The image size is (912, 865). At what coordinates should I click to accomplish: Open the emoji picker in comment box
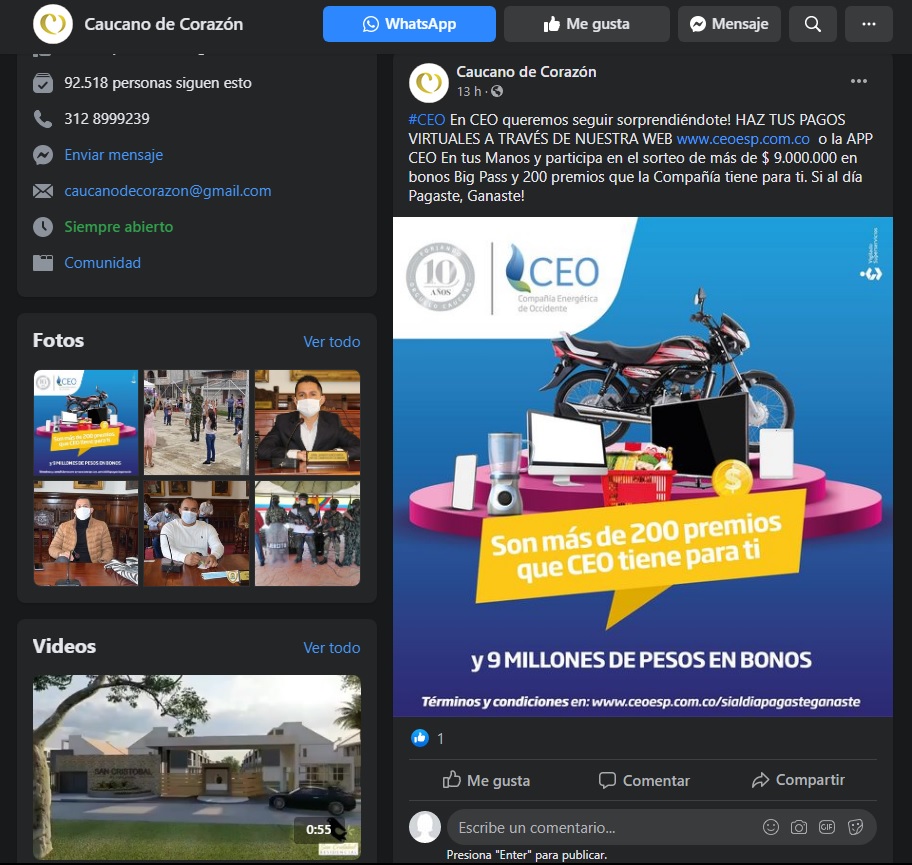pos(771,827)
